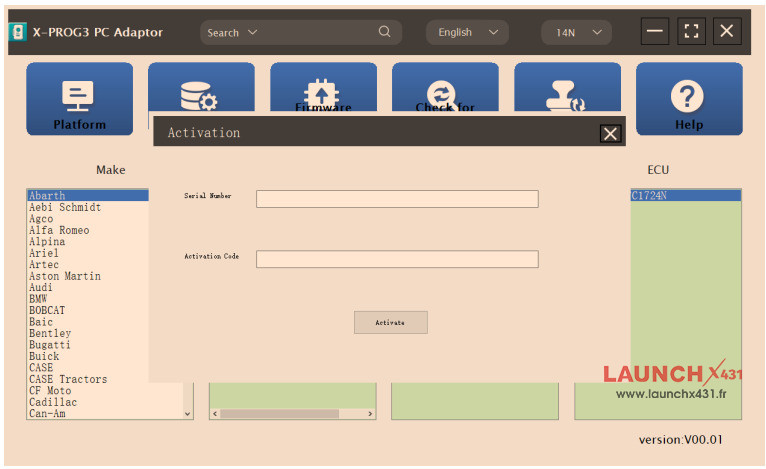
Task: Select BMW from the Make list
Action: tap(38, 299)
